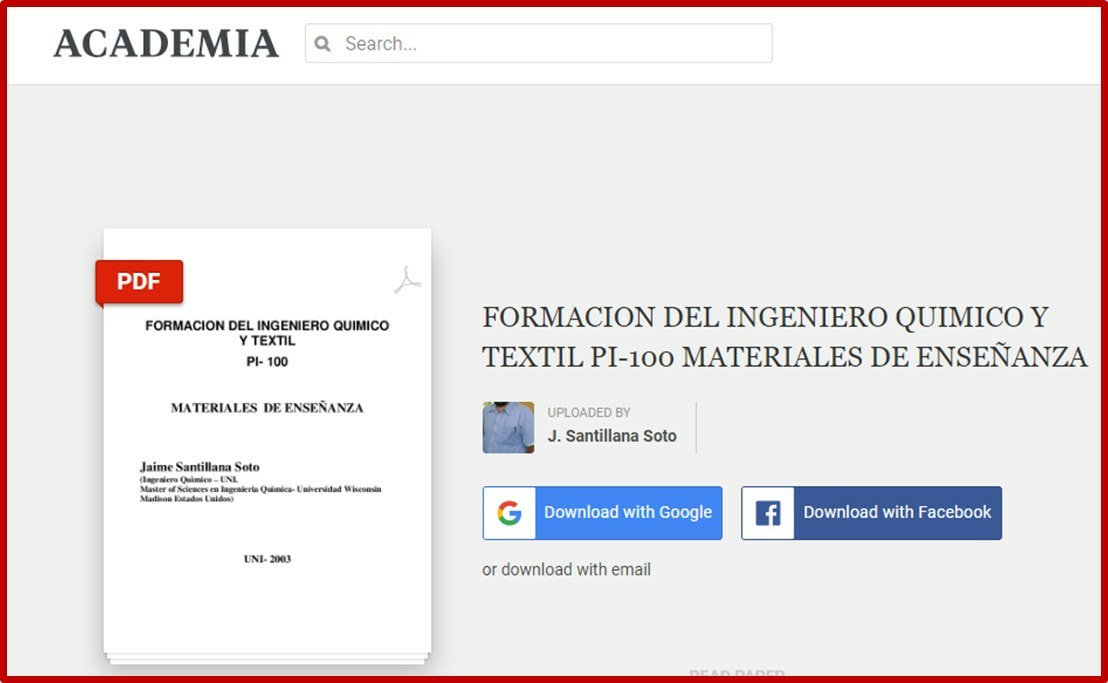Image resolution: width=1108 pixels, height=683 pixels.
Task: Click the Adobe Acrobat icon on document
Action: (407, 280)
